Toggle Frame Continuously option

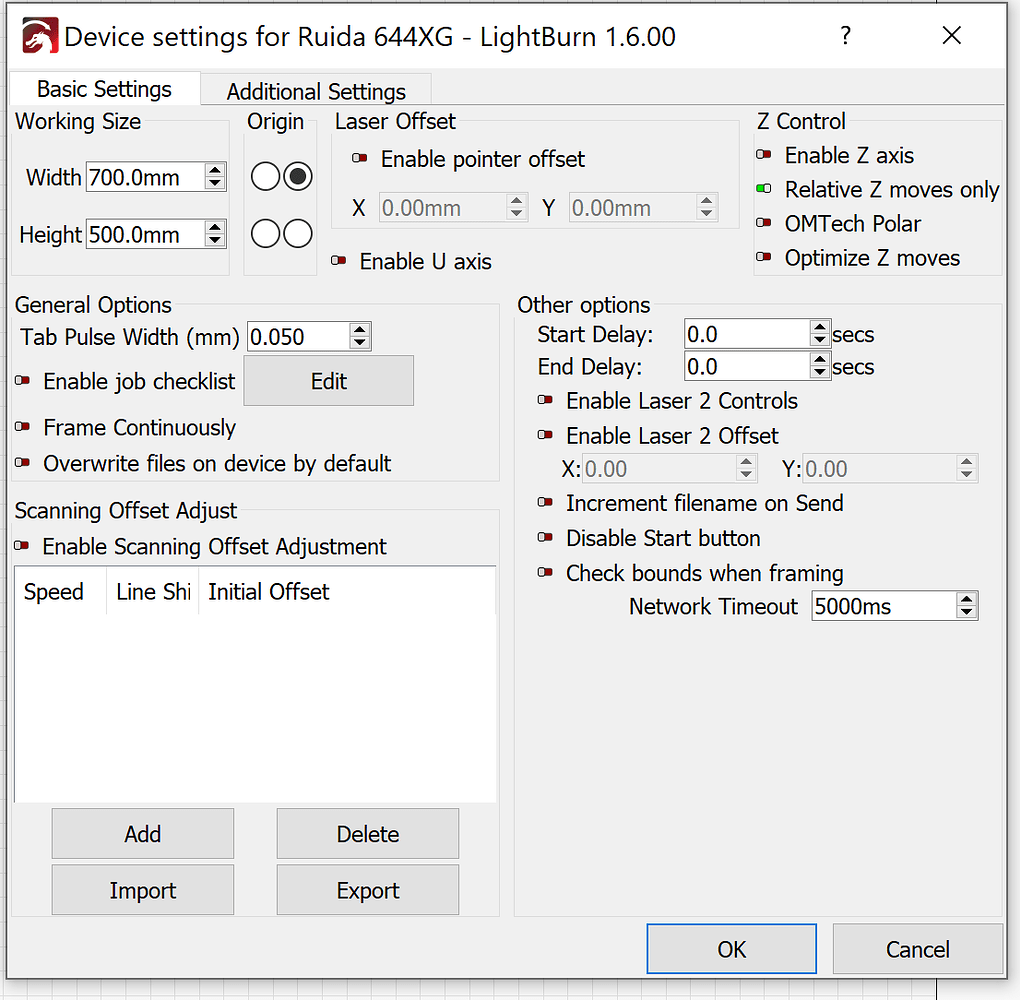(x=22, y=428)
